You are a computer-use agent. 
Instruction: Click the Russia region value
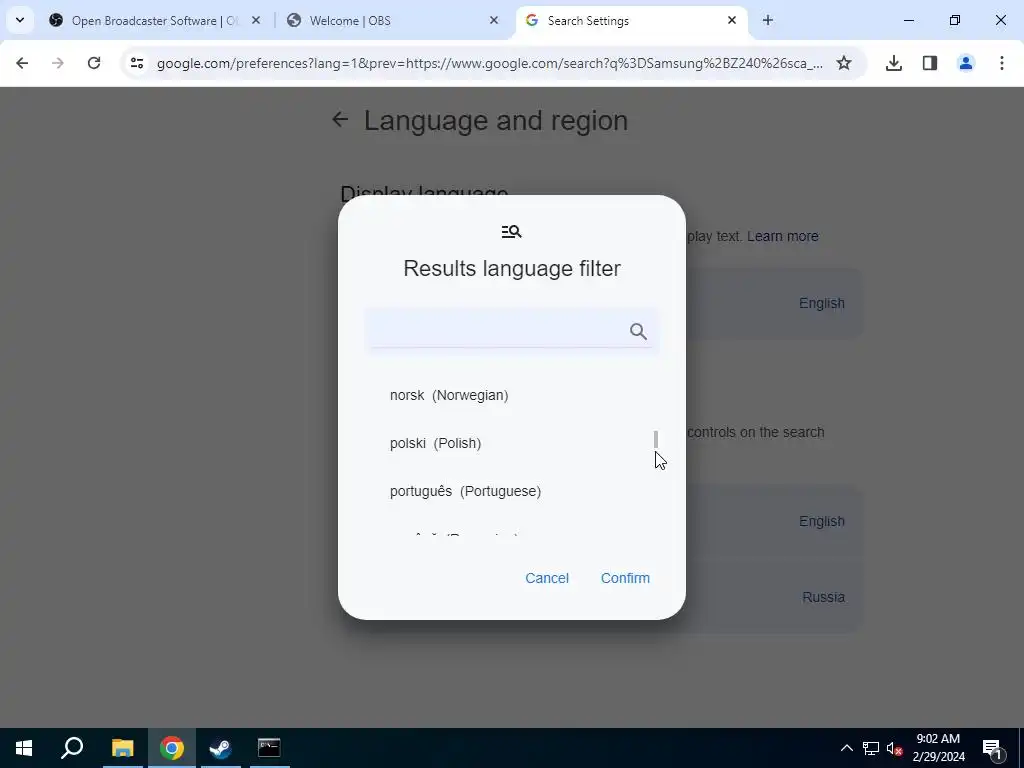point(823,597)
